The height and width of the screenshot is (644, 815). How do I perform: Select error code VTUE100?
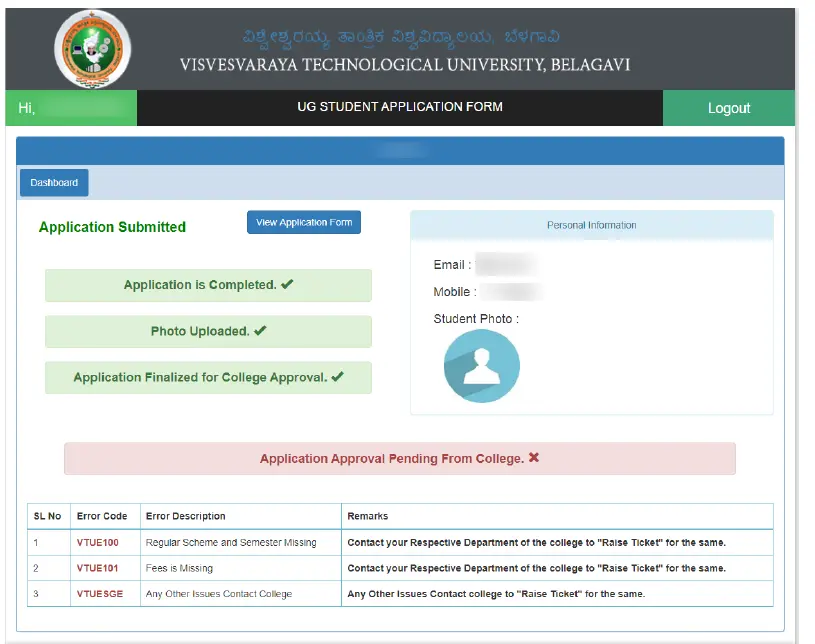[98, 543]
